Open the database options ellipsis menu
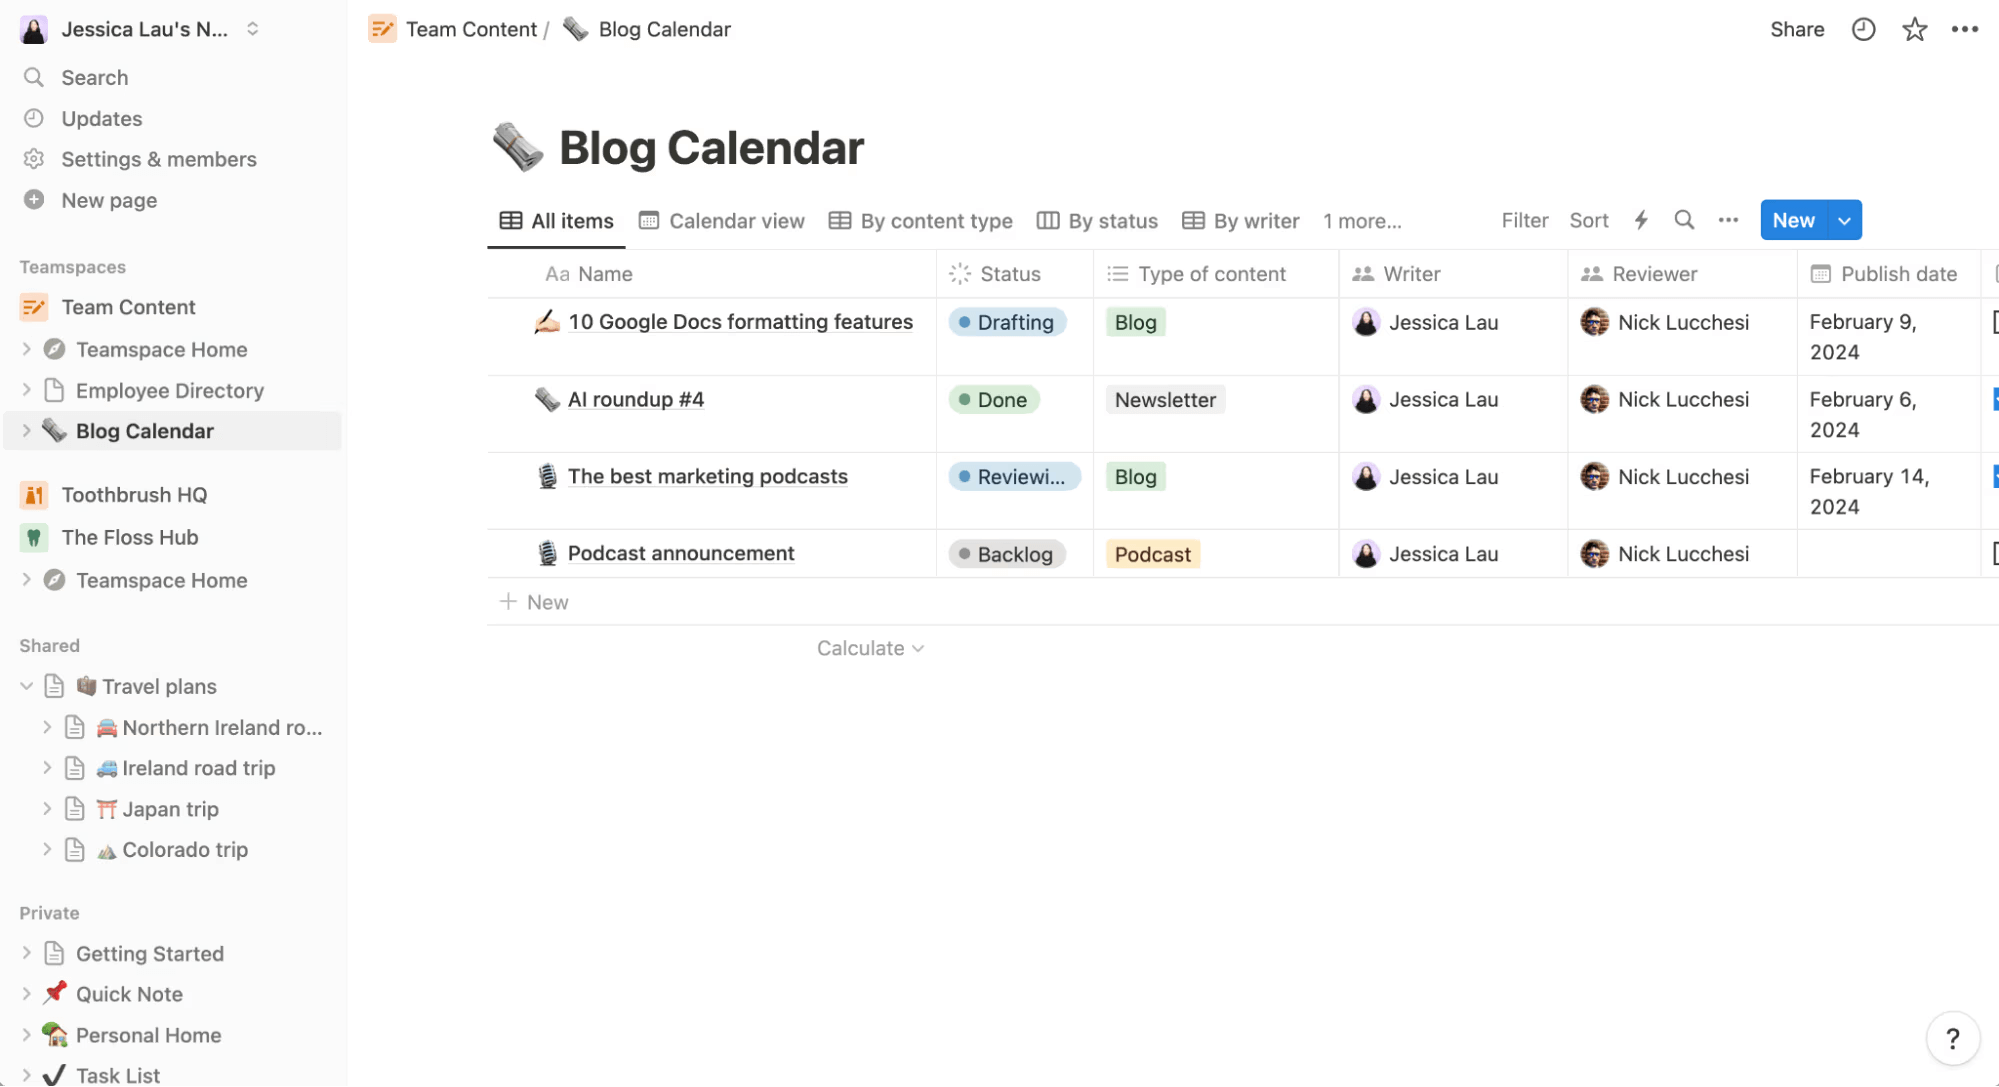This screenshot has width=1999, height=1087. coord(1728,220)
